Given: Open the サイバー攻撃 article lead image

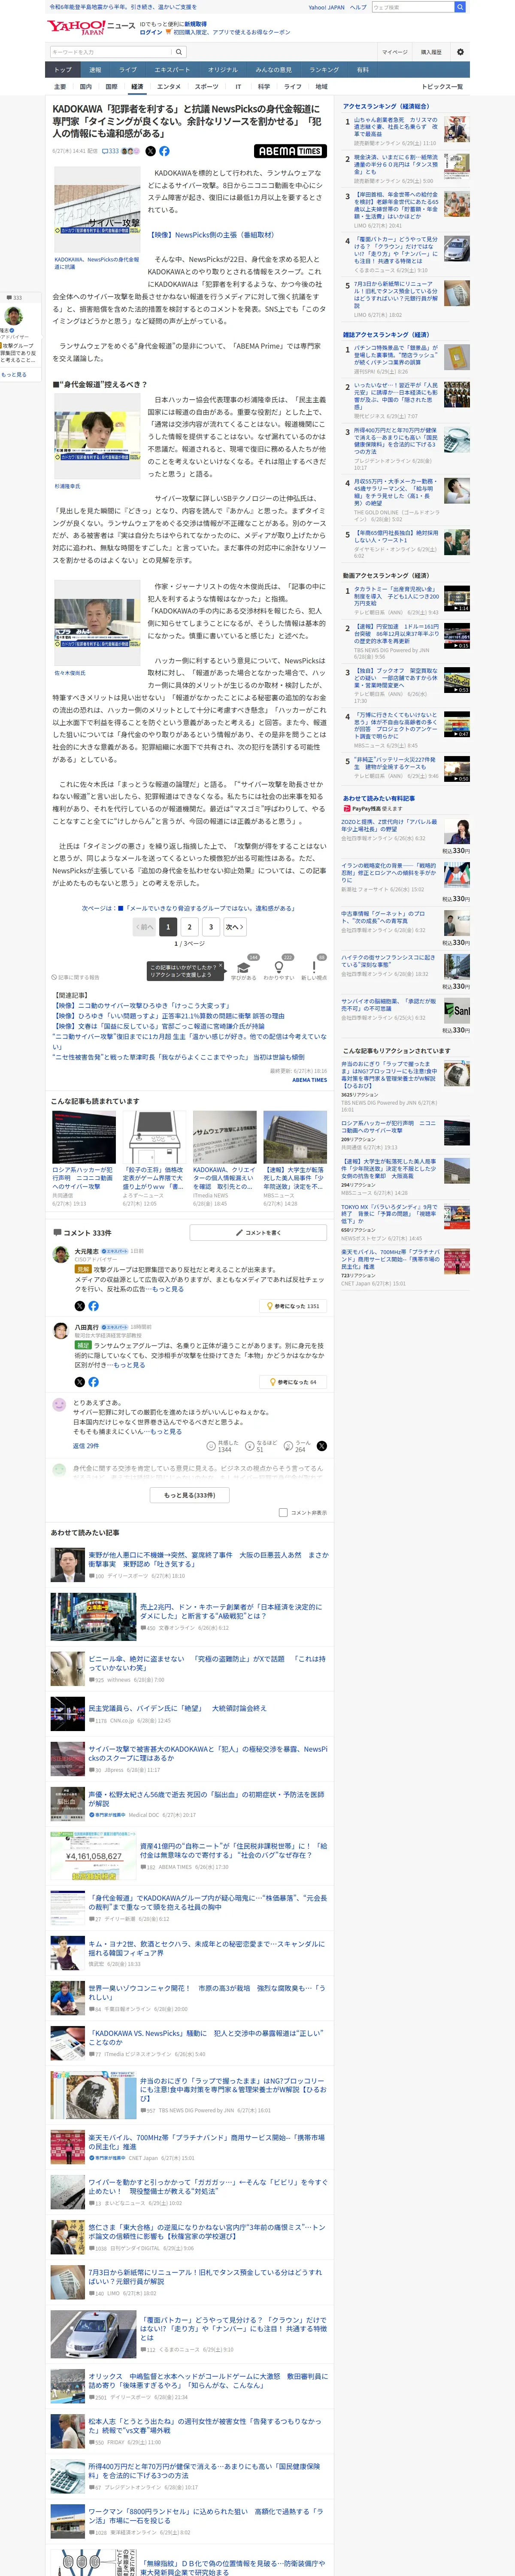Looking at the screenshot, I should coord(97,211).
